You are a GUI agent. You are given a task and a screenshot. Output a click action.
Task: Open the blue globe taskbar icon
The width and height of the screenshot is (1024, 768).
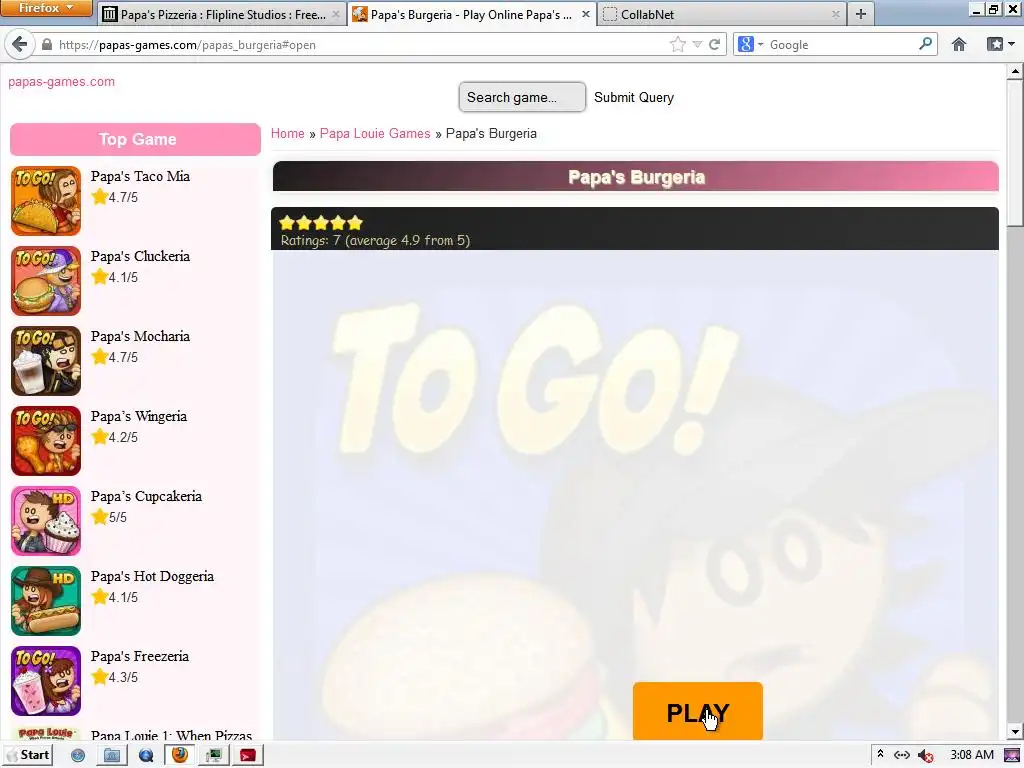[146, 756]
